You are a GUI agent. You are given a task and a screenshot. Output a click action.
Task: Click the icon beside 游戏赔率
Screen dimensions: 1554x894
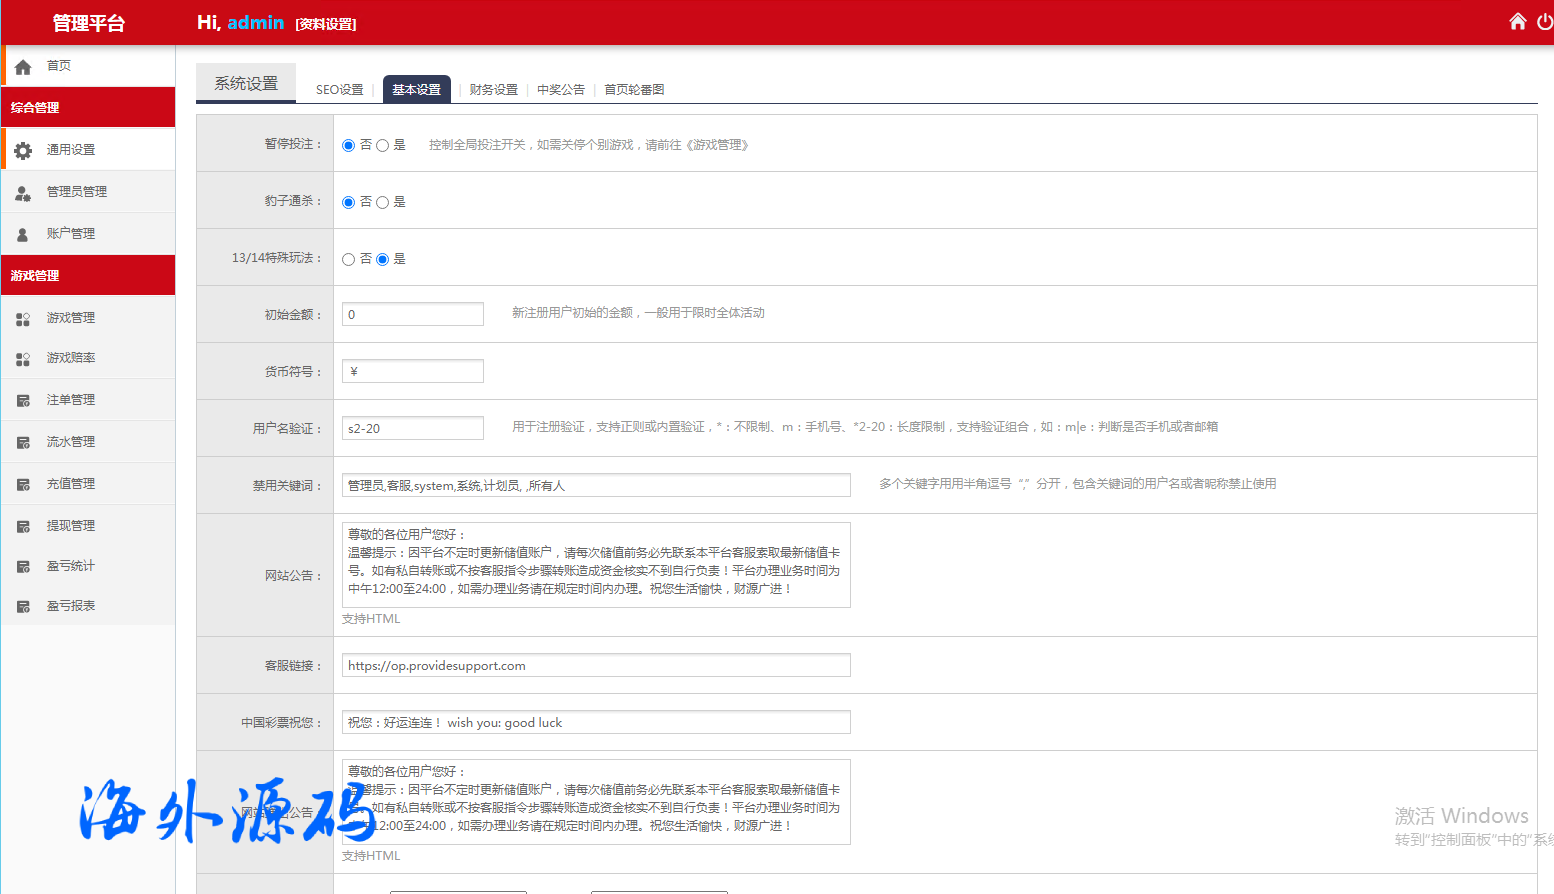click(23, 359)
